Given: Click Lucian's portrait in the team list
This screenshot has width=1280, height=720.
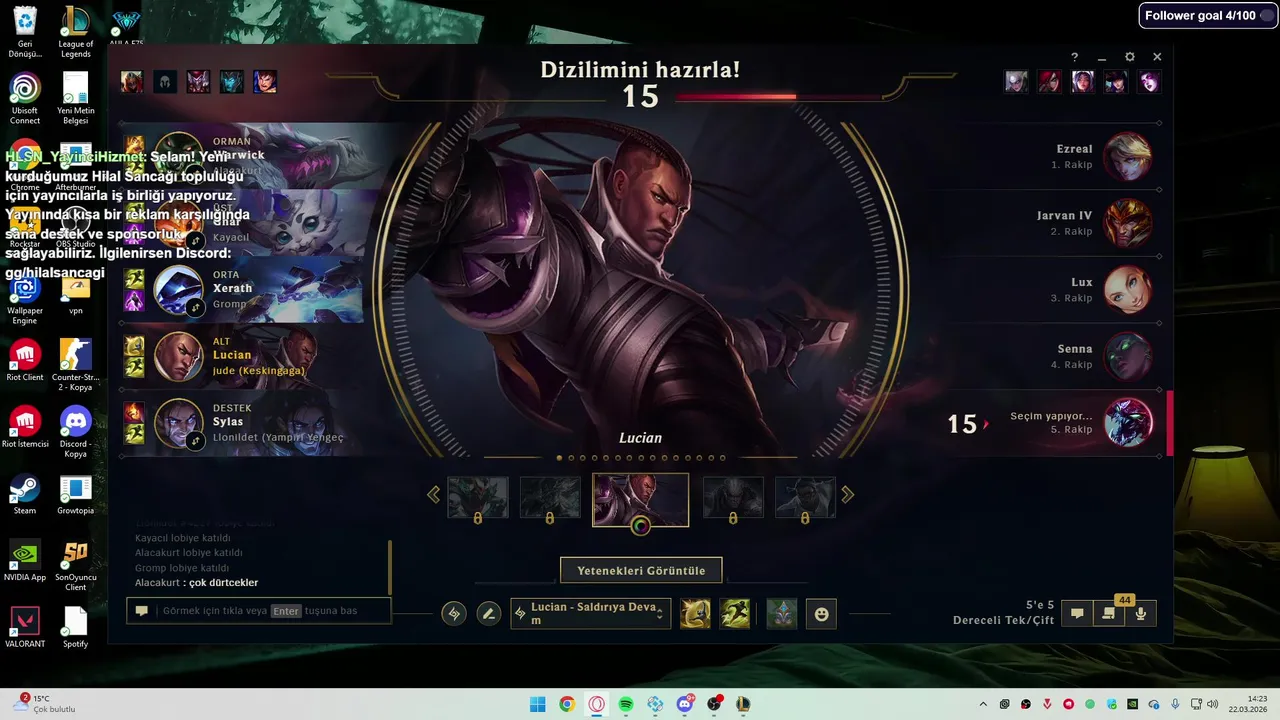Looking at the screenshot, I should (x=179, y=357).
